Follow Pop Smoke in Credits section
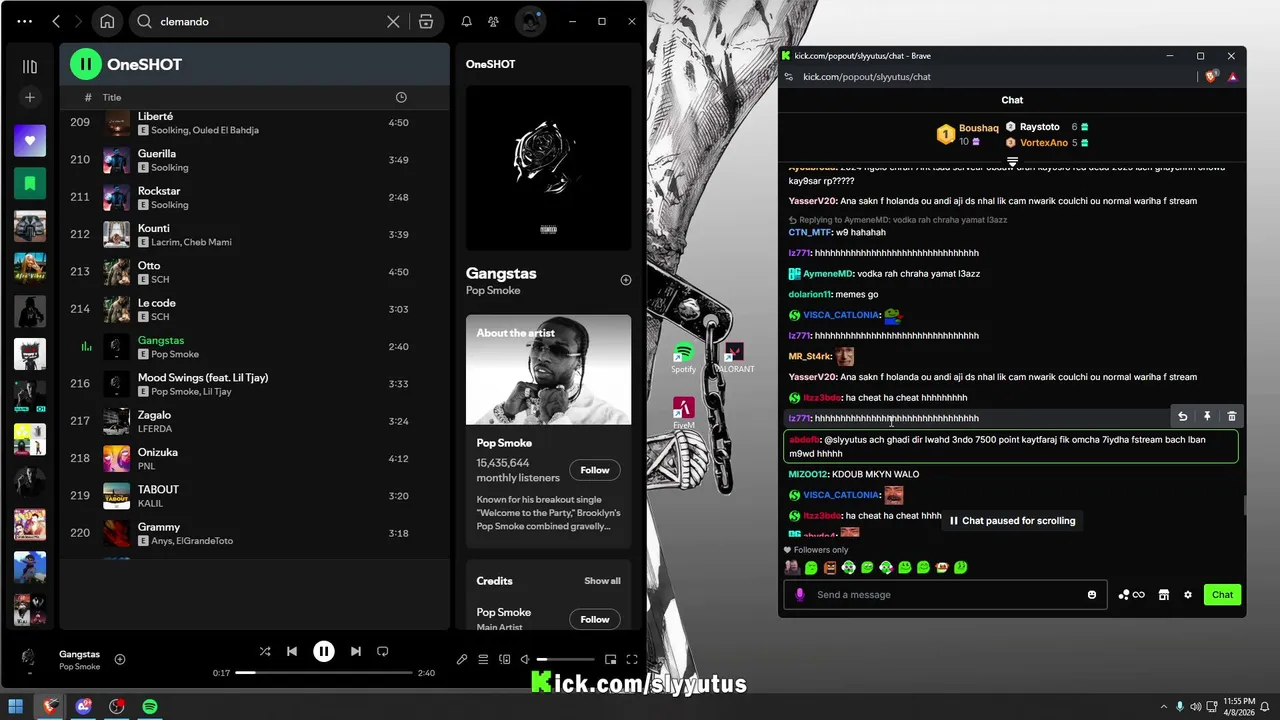The width and height of the screenshot is (1280, 720). pyautogui.click(x=595, y=620)
